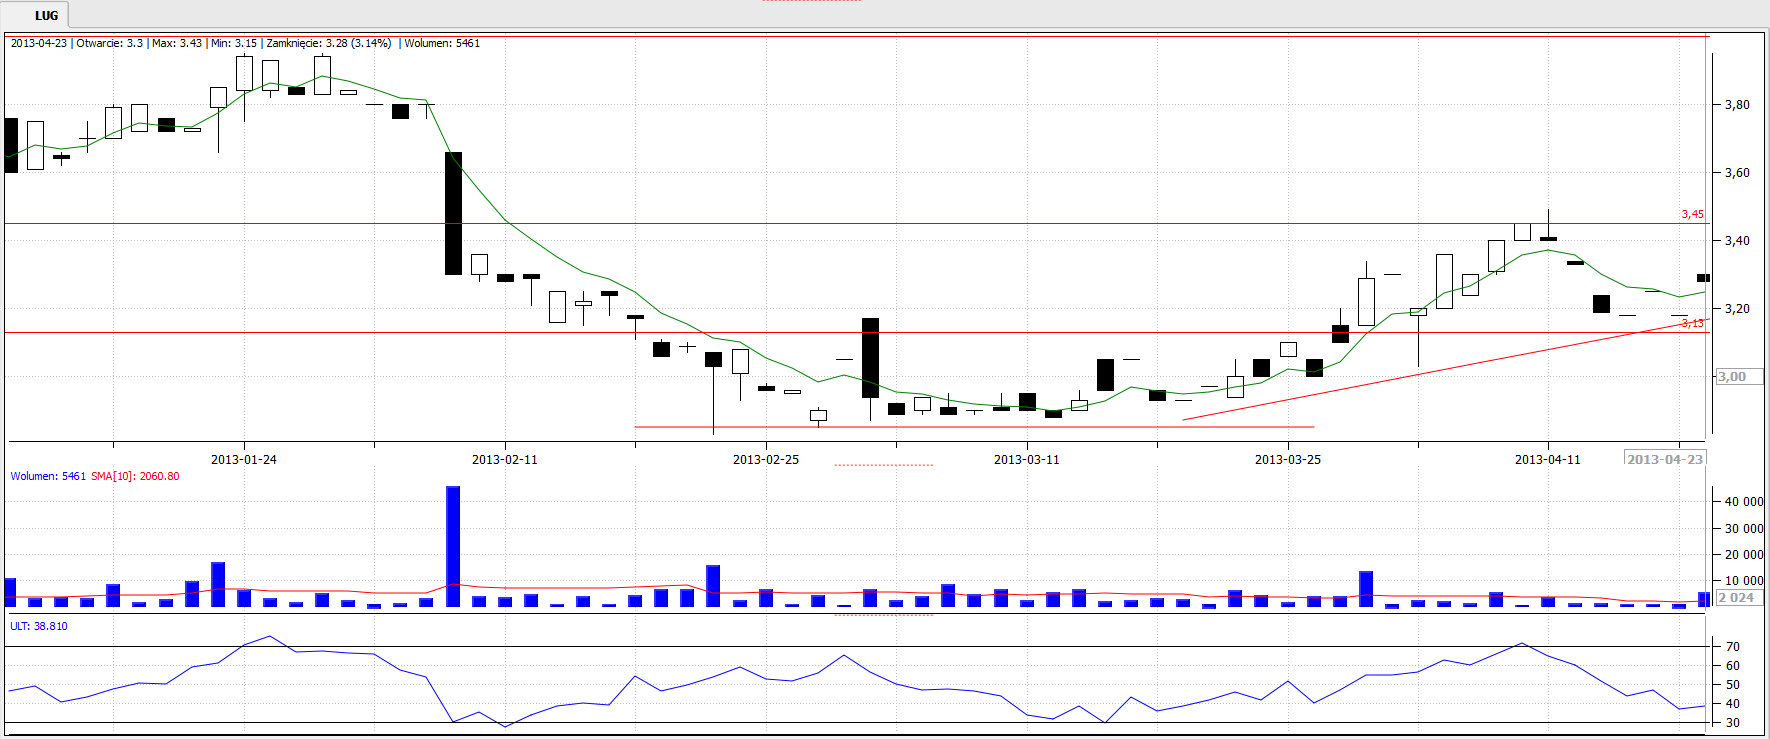The image size is (1770, 739).
Task: Click the large black candle below 3,60
Action: [453, 213]
